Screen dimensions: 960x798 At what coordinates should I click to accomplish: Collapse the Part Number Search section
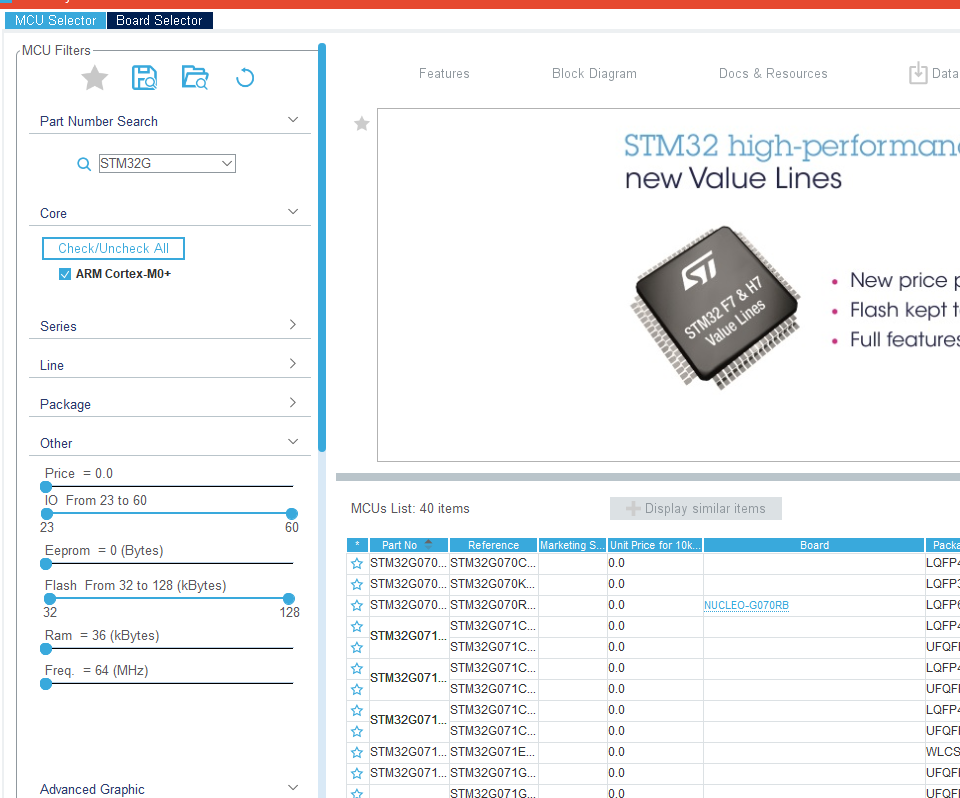pyautogui.click(x=293, y=119)
